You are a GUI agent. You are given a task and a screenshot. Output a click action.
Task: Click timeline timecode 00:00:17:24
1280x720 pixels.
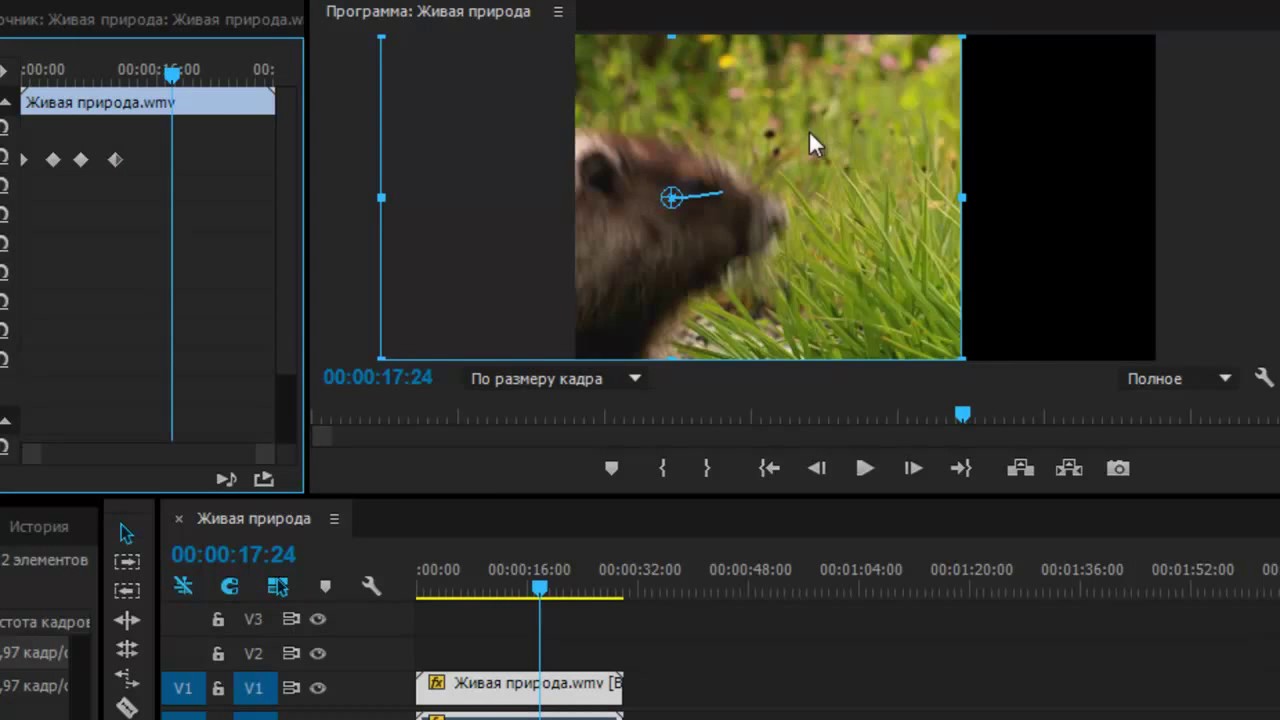(233, 554)
